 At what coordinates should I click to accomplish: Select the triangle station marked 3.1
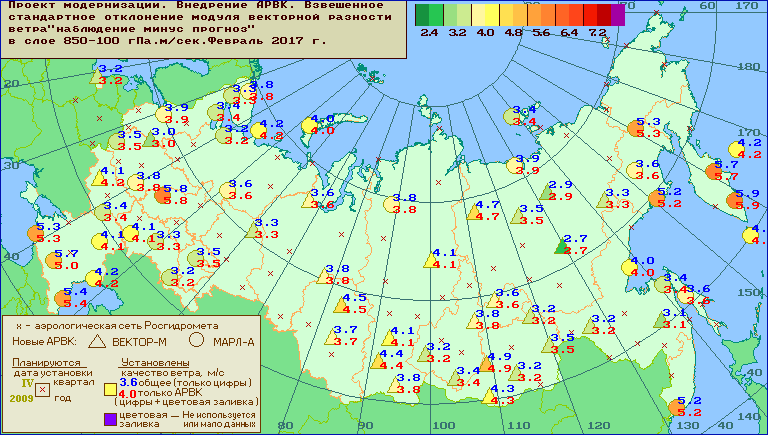(661, 320)
